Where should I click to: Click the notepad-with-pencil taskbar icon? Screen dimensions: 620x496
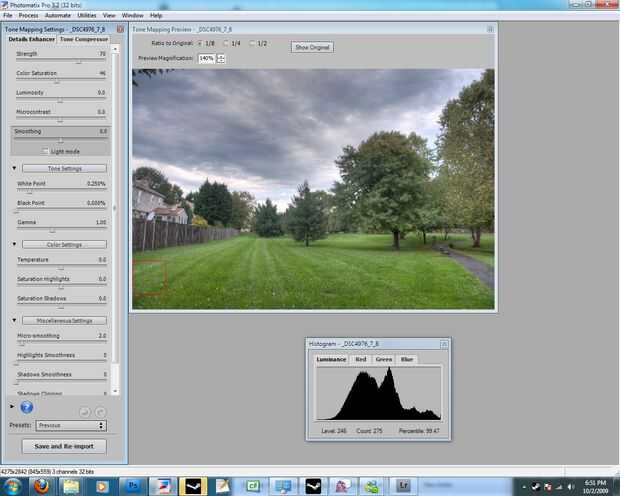pyautogui.click(x=222, y=486)
